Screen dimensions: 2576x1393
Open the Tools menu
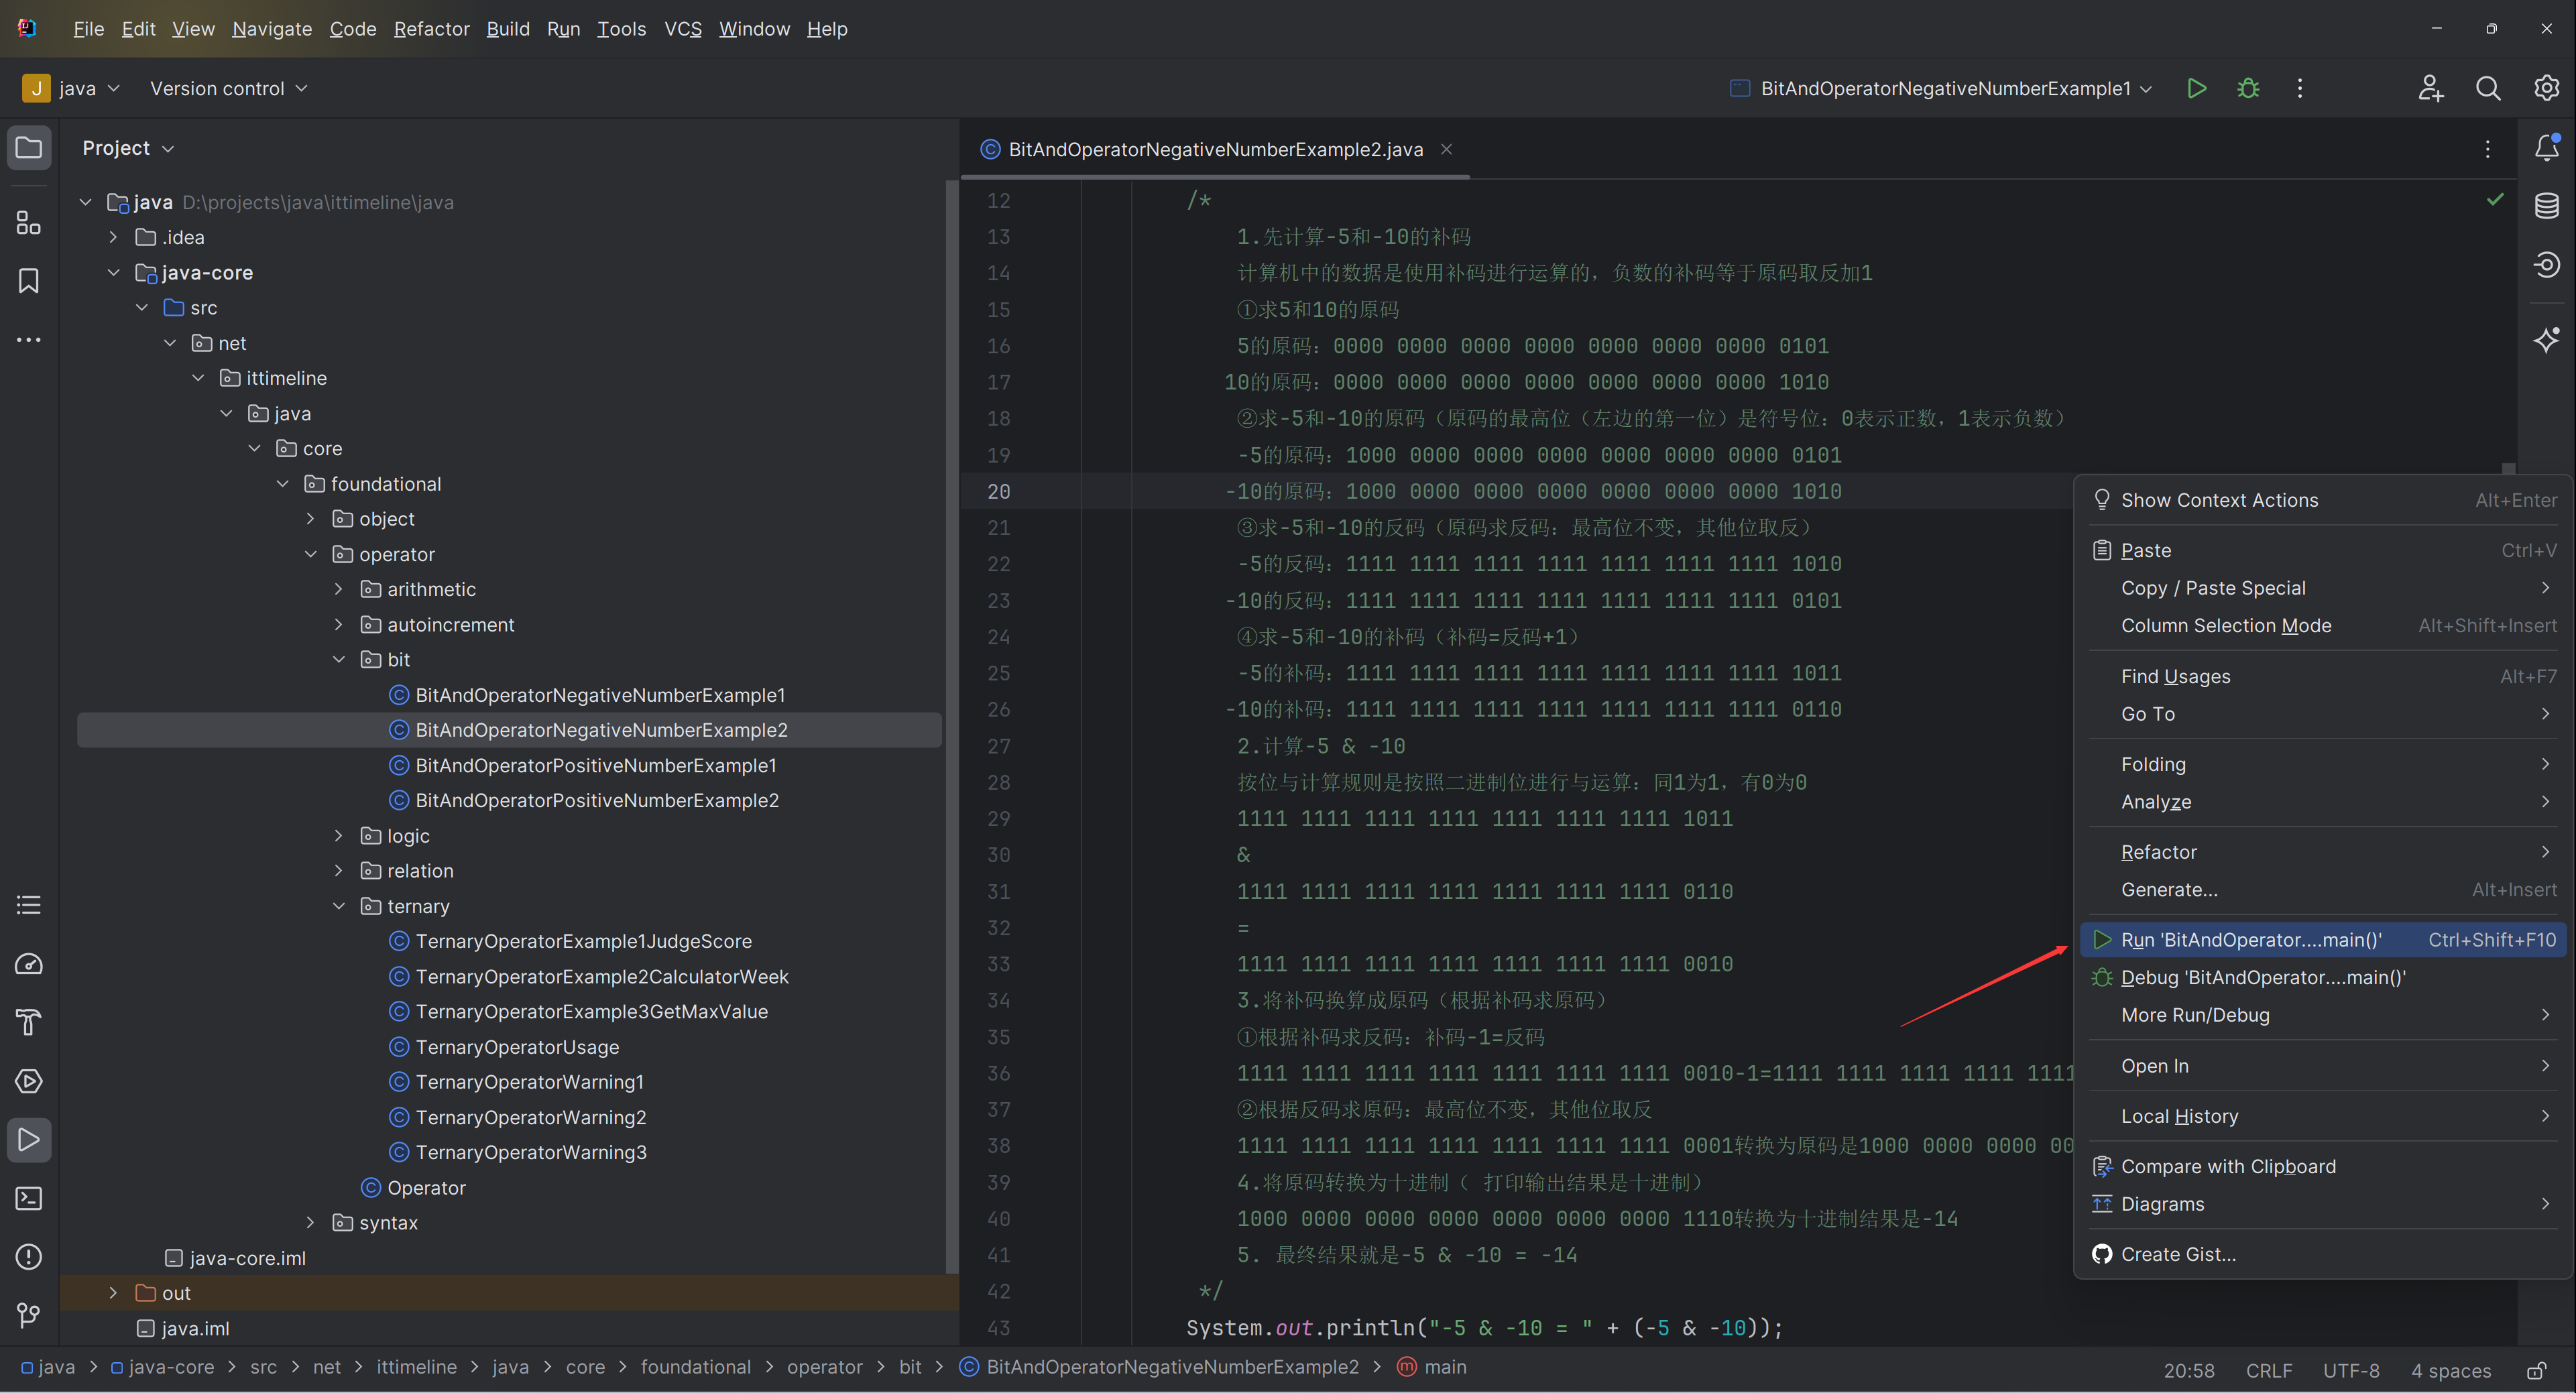(621, 29)
